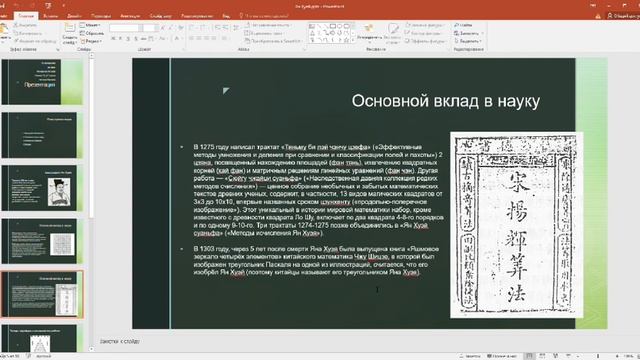Open the Animations (Анимация) ribbon tab

(130, 16)
